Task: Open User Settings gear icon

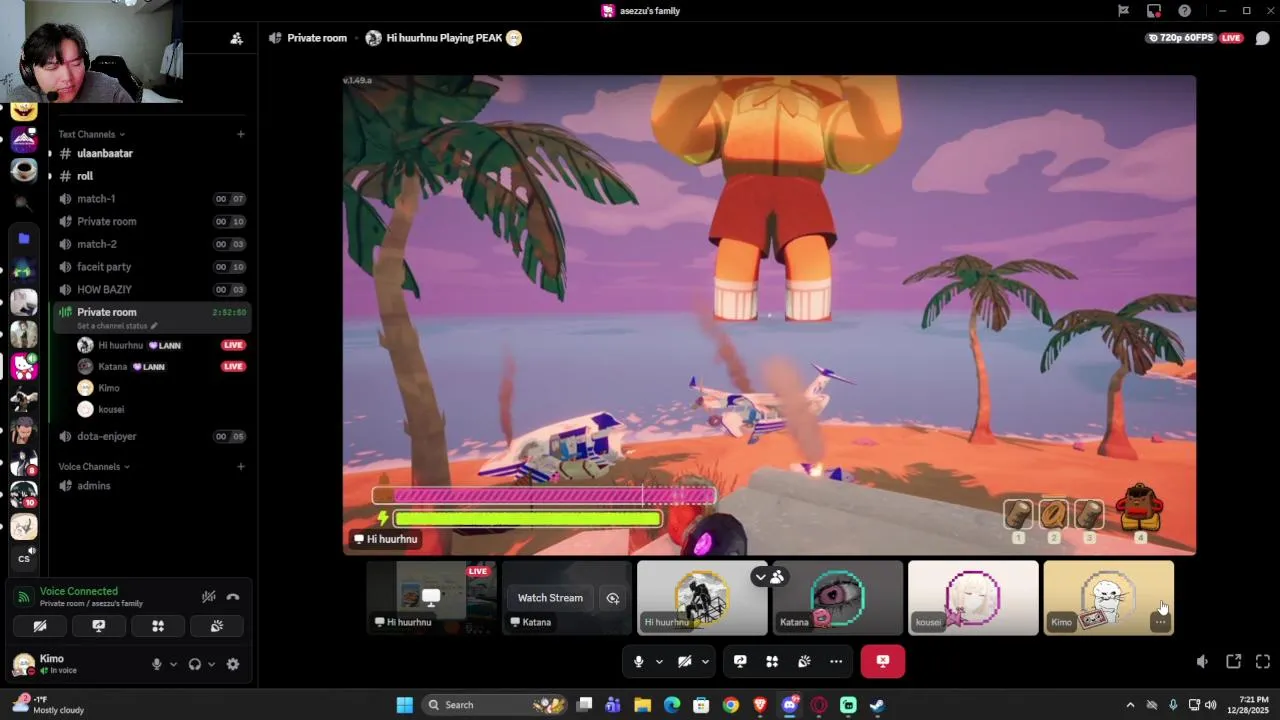Action: 233,664
